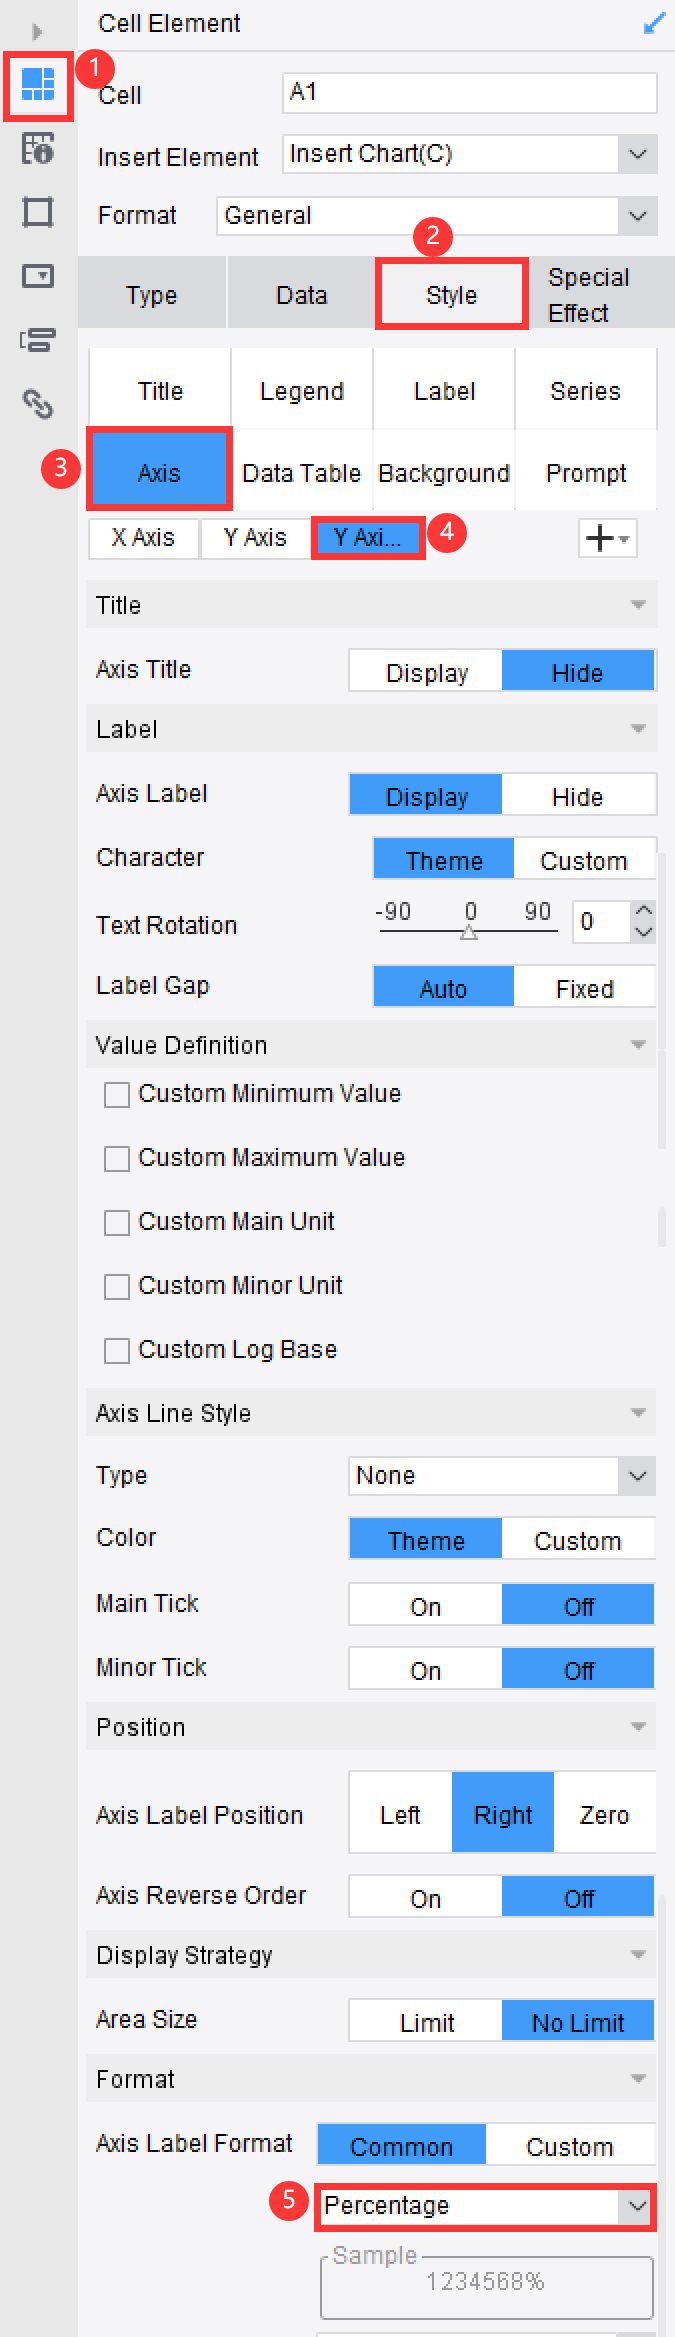
Task: Switch to the Style tab
Action: pos(452,294)
